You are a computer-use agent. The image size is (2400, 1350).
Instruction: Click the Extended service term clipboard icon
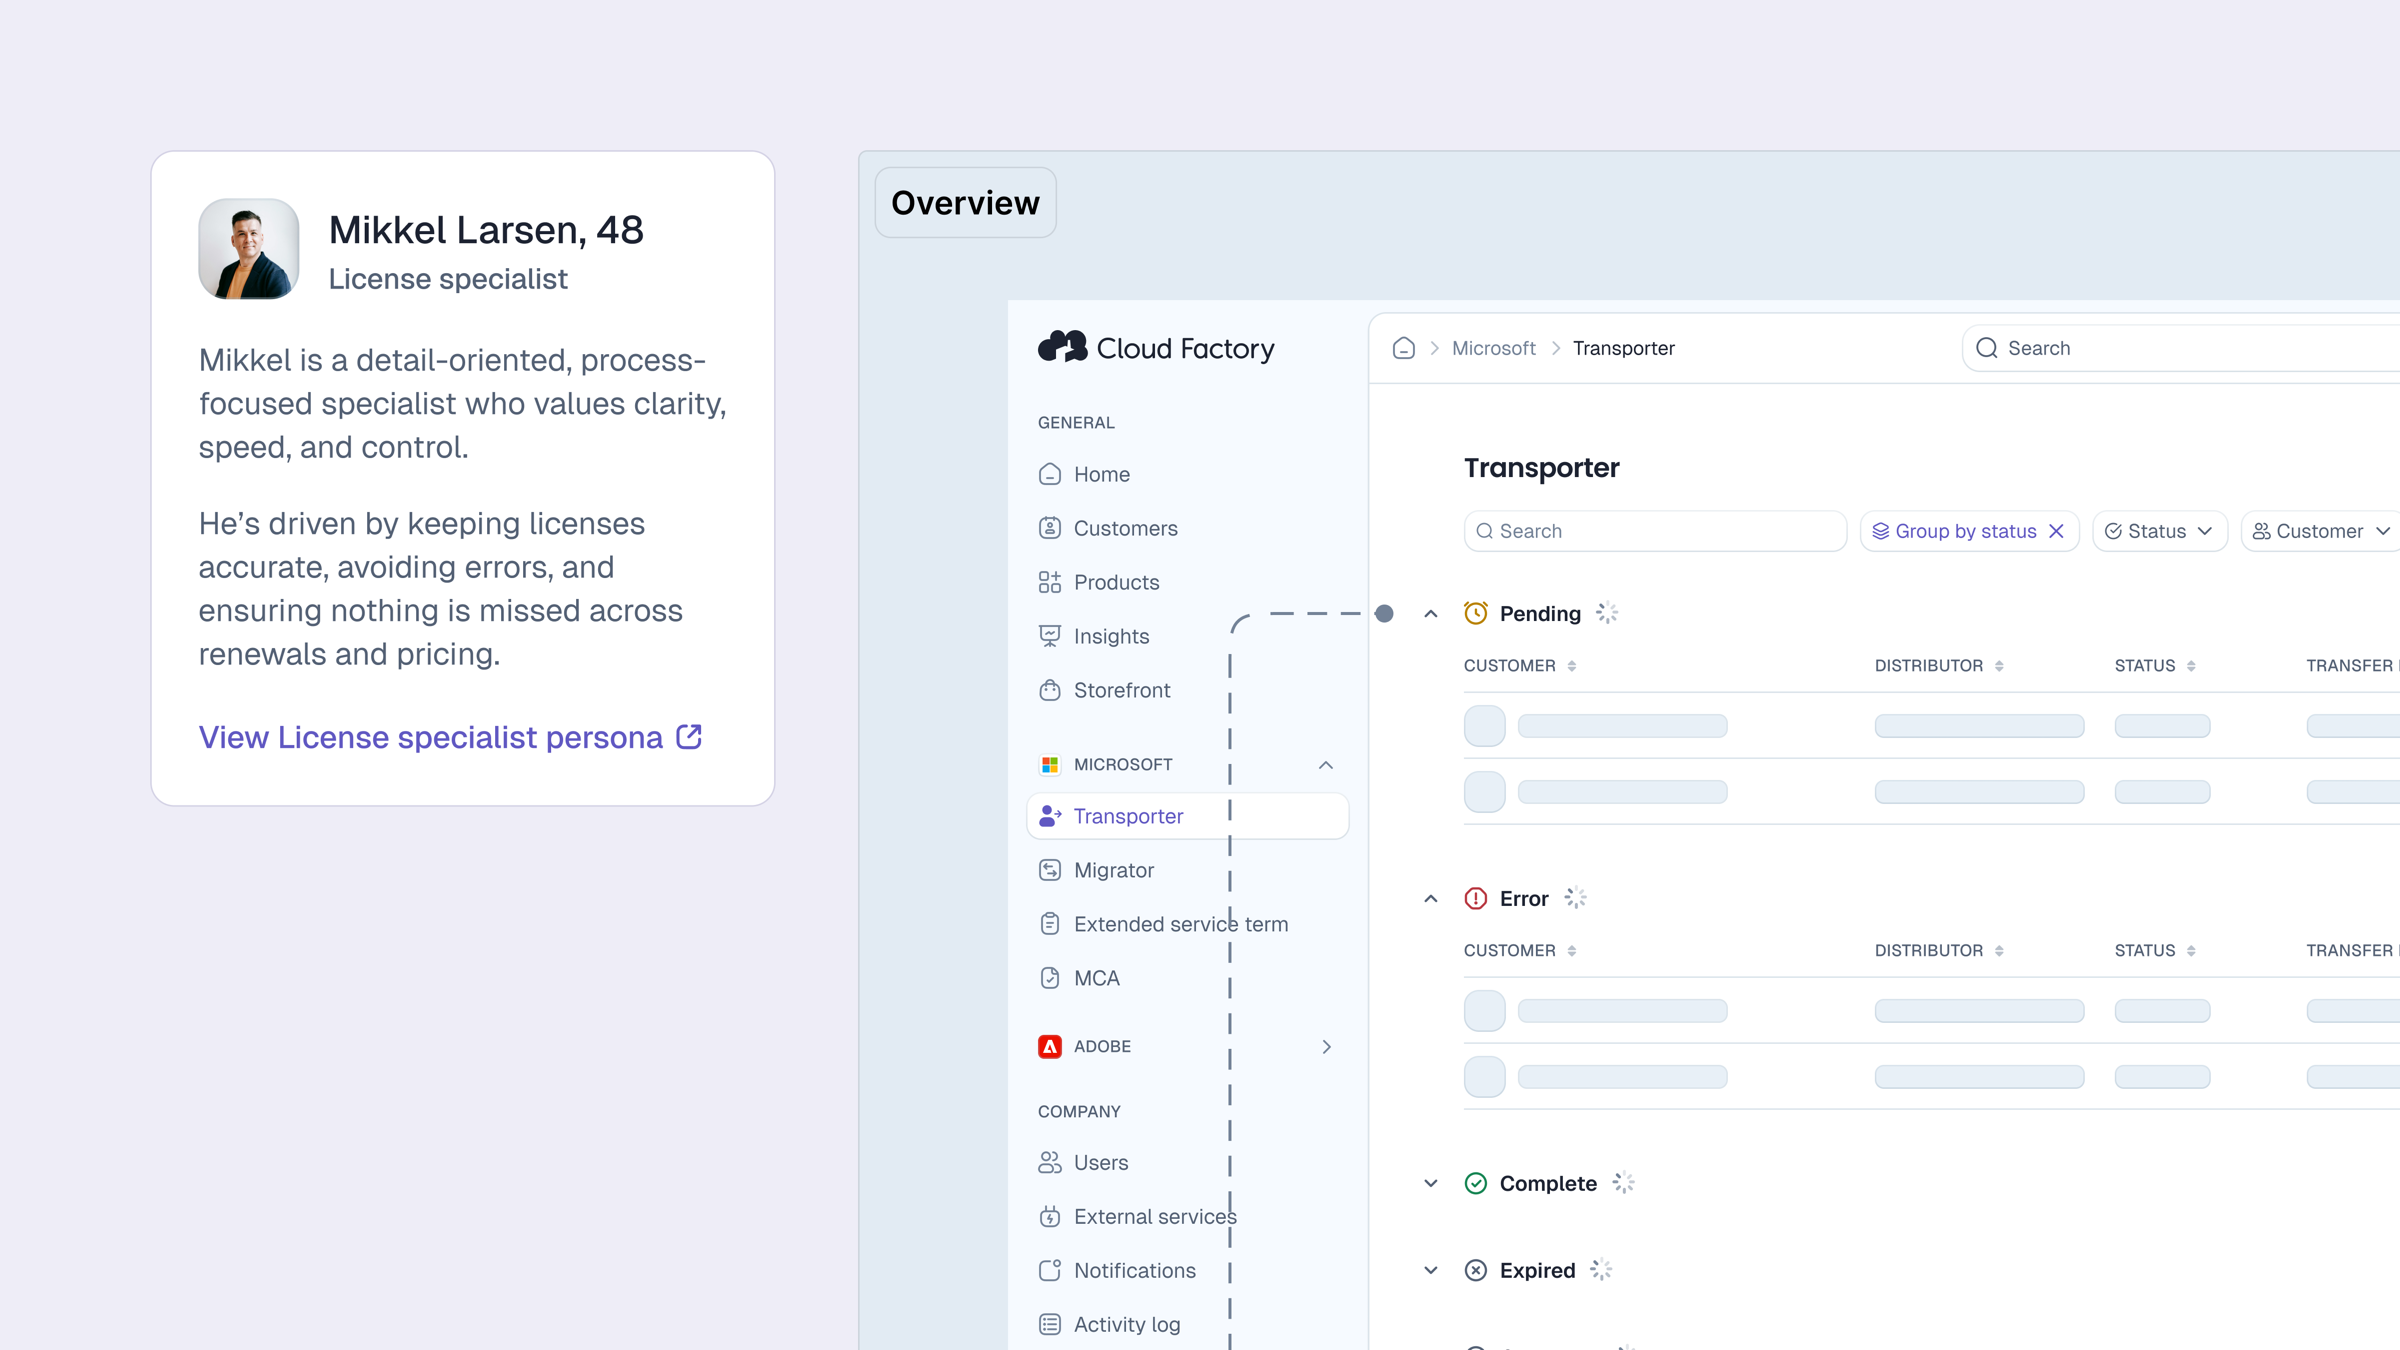[1049, 924]
